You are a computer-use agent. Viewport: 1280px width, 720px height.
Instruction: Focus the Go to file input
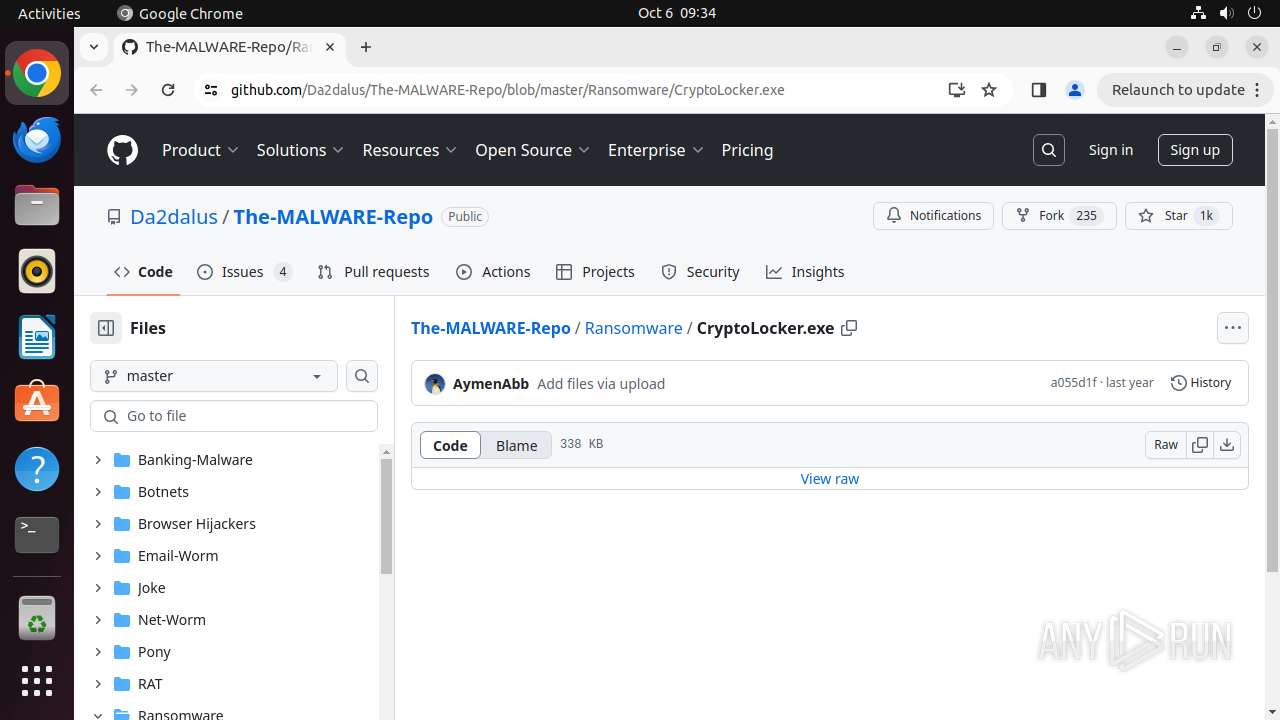pos(234,416)
